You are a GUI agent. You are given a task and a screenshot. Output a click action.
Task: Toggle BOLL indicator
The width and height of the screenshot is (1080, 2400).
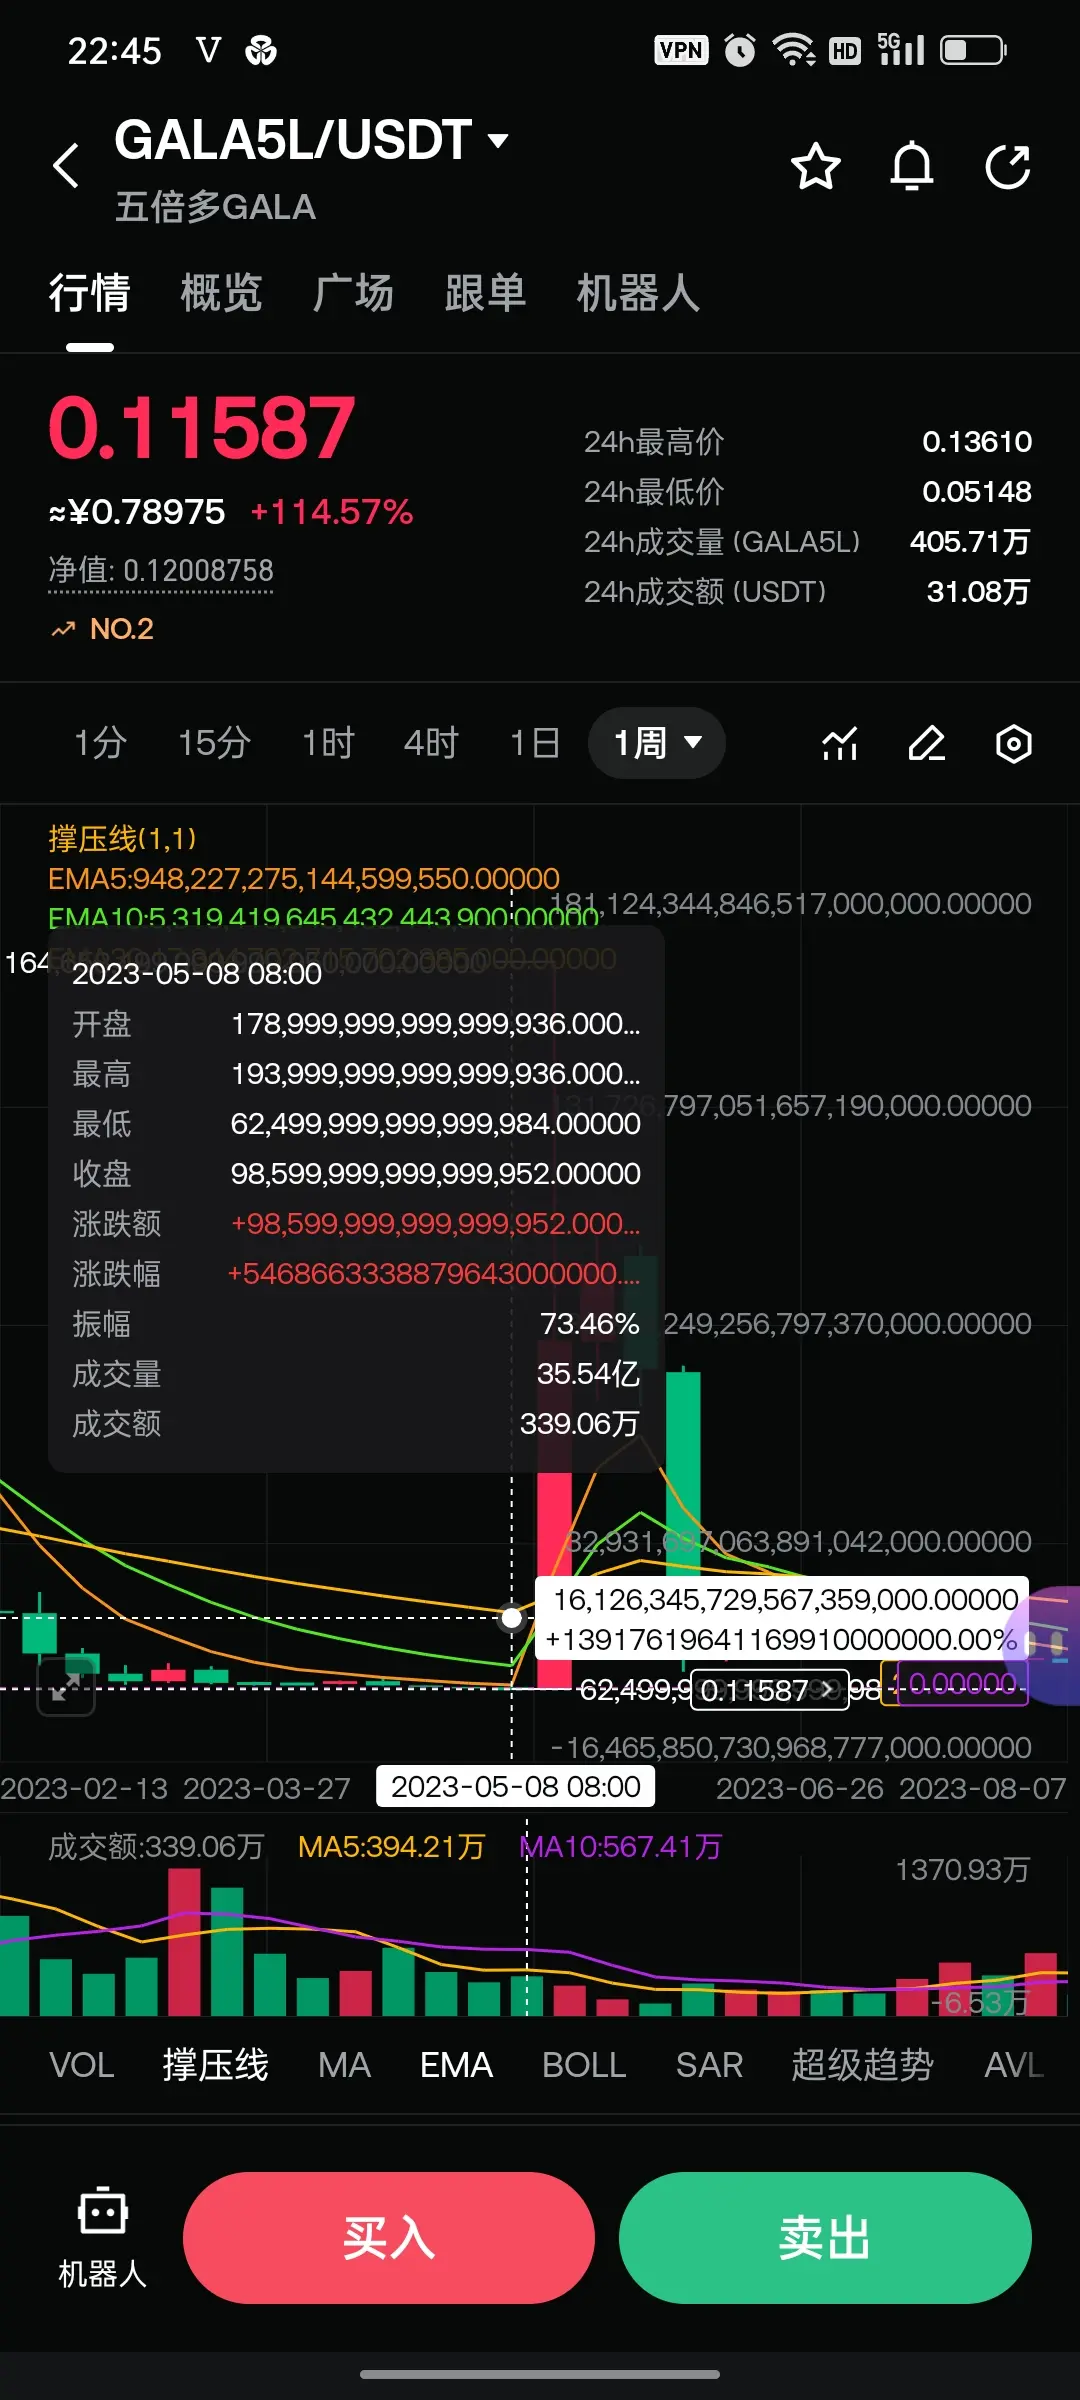tap(584, 2065)
